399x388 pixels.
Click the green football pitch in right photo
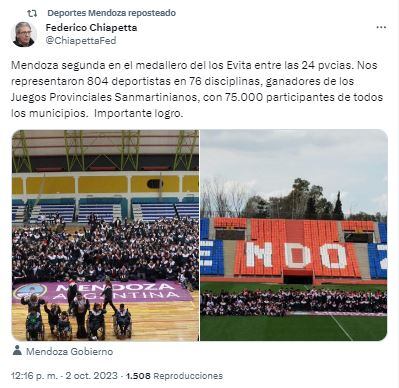pyautogui.click(x=294, y=328)
